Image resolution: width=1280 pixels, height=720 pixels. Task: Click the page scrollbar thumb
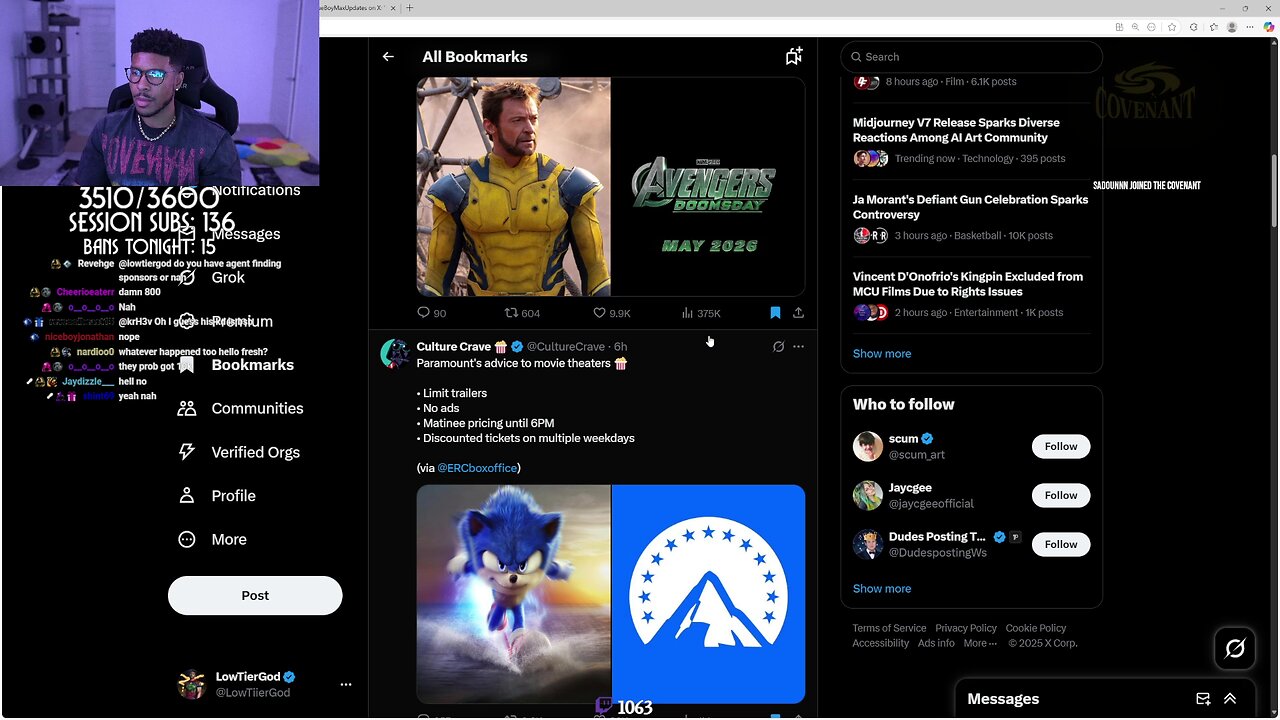1274,190
